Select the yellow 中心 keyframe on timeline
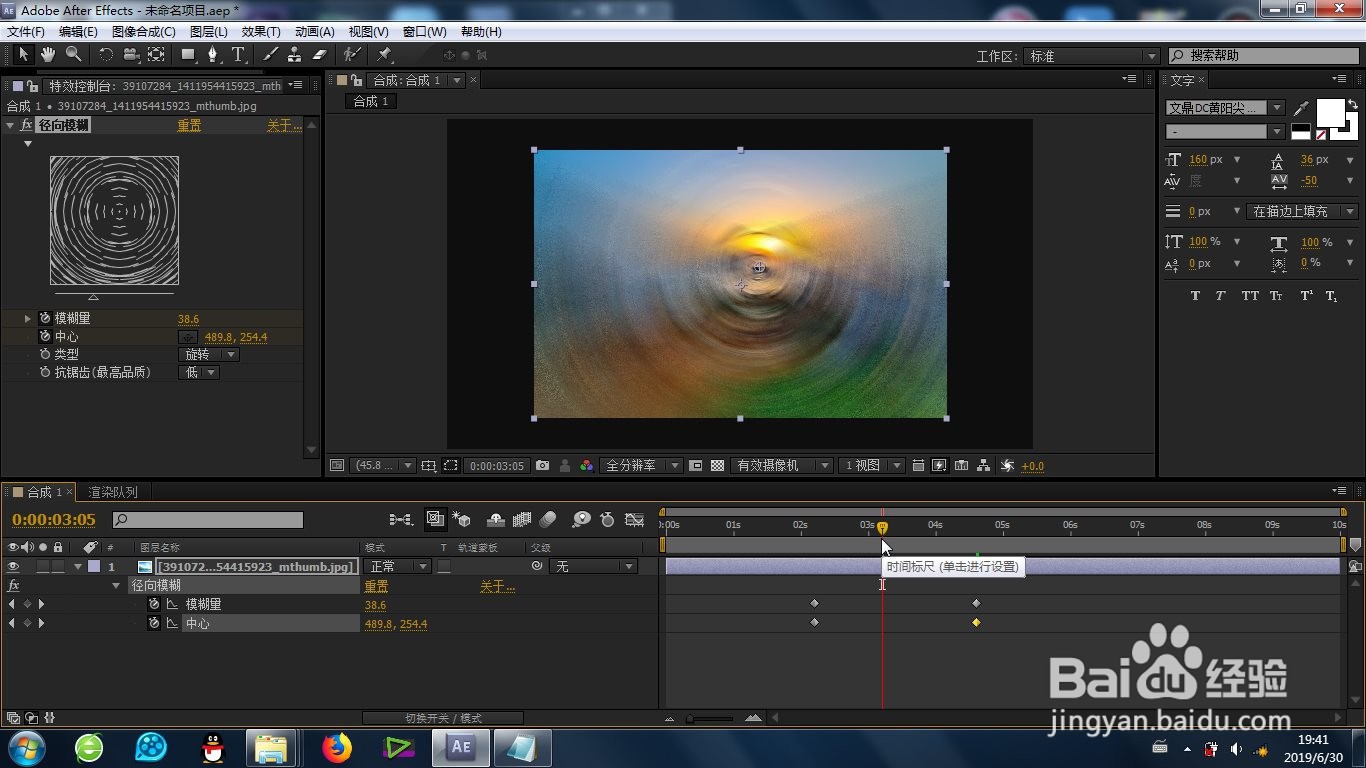 976,622
